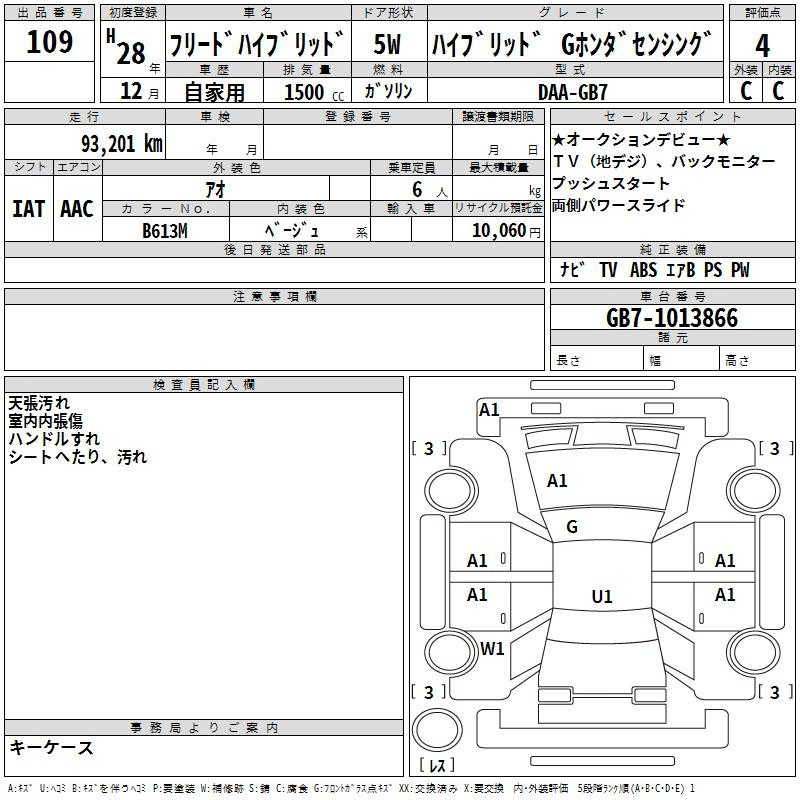Click TV(地デジ)、バックモニター line
This screenshot has height=800, width=800.
tap(664, 161)
